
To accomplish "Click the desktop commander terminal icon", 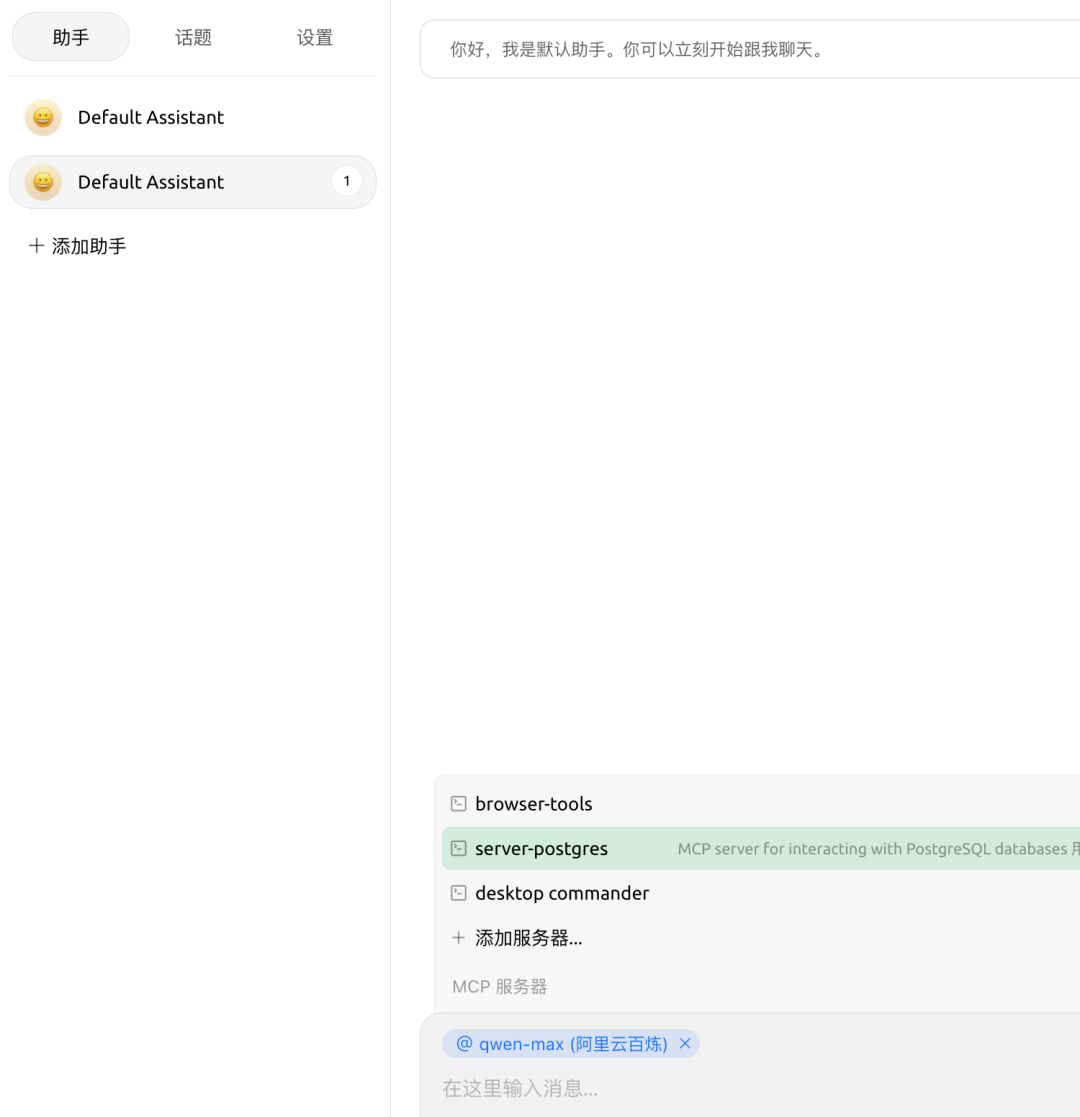I will coord(459,893).
